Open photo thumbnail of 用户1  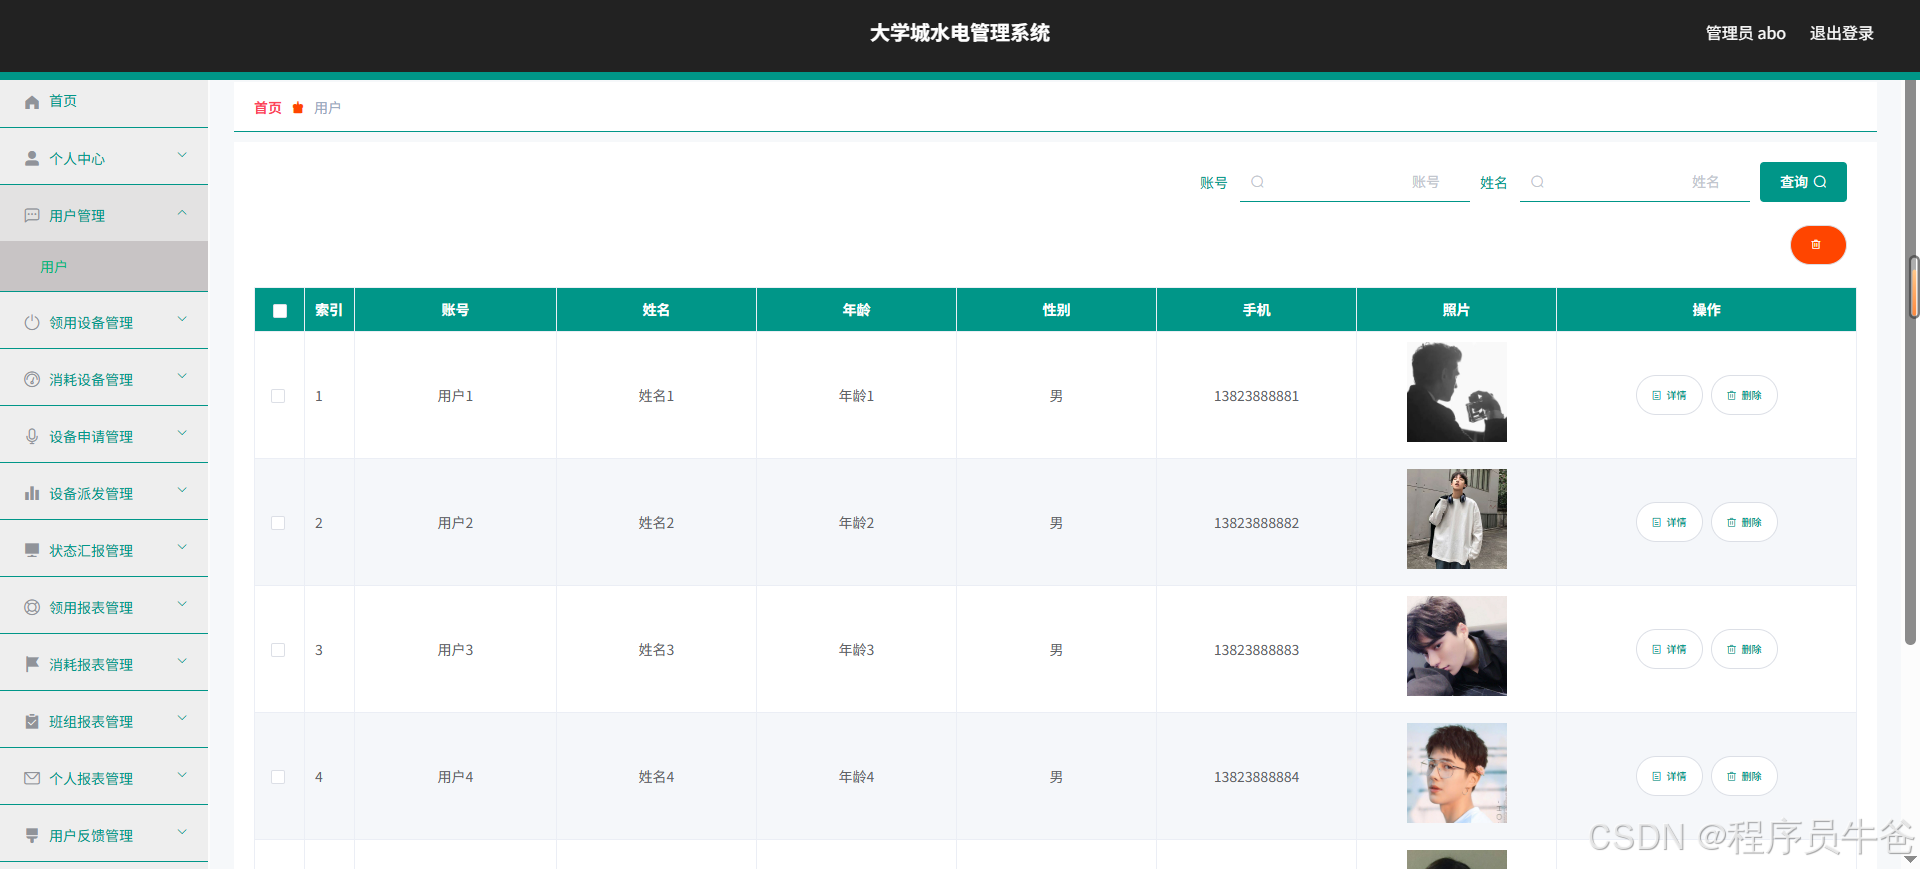(x=1457, y=392)
